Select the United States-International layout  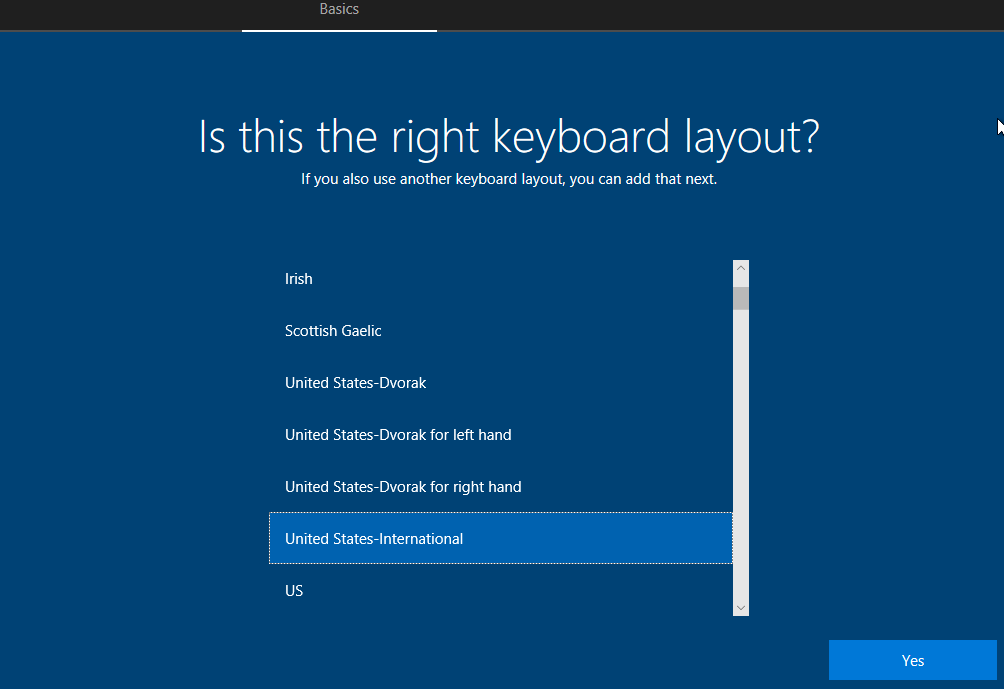(501, 538)
